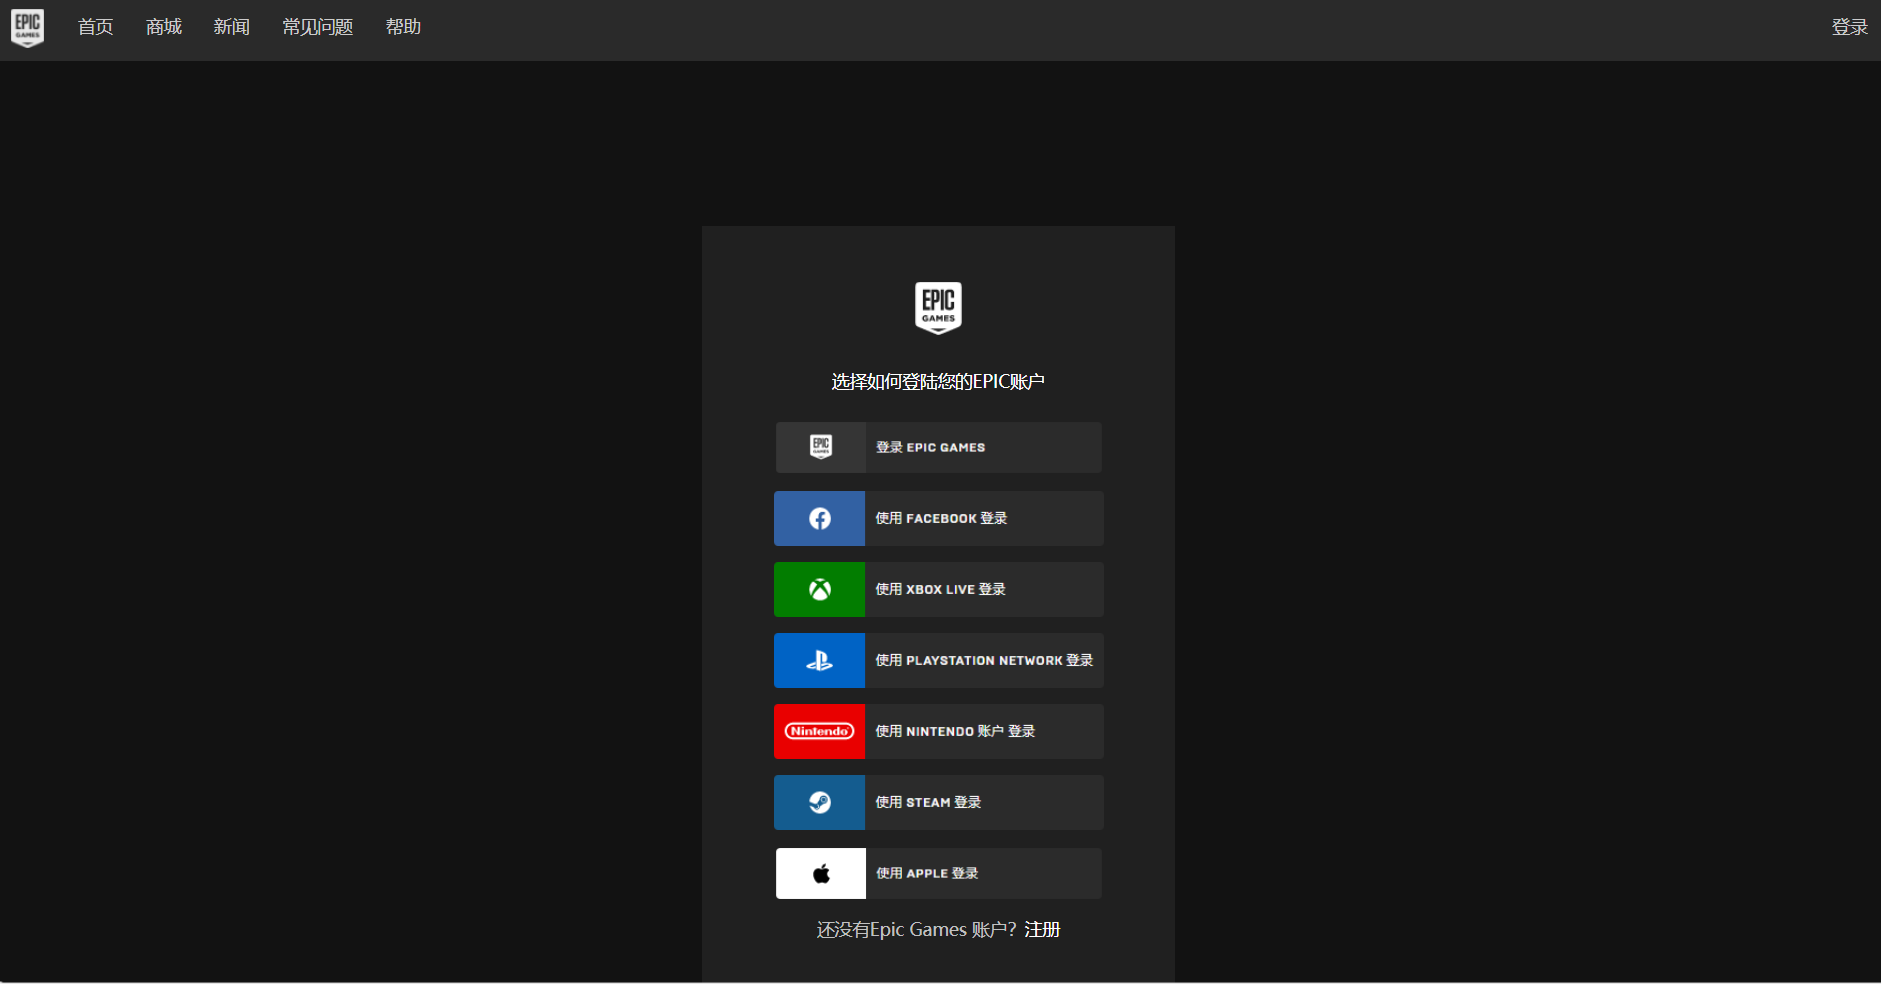Open the 商城 store menu item
The height and width of the screenshot is (984, 1881).
coord(164,27)
